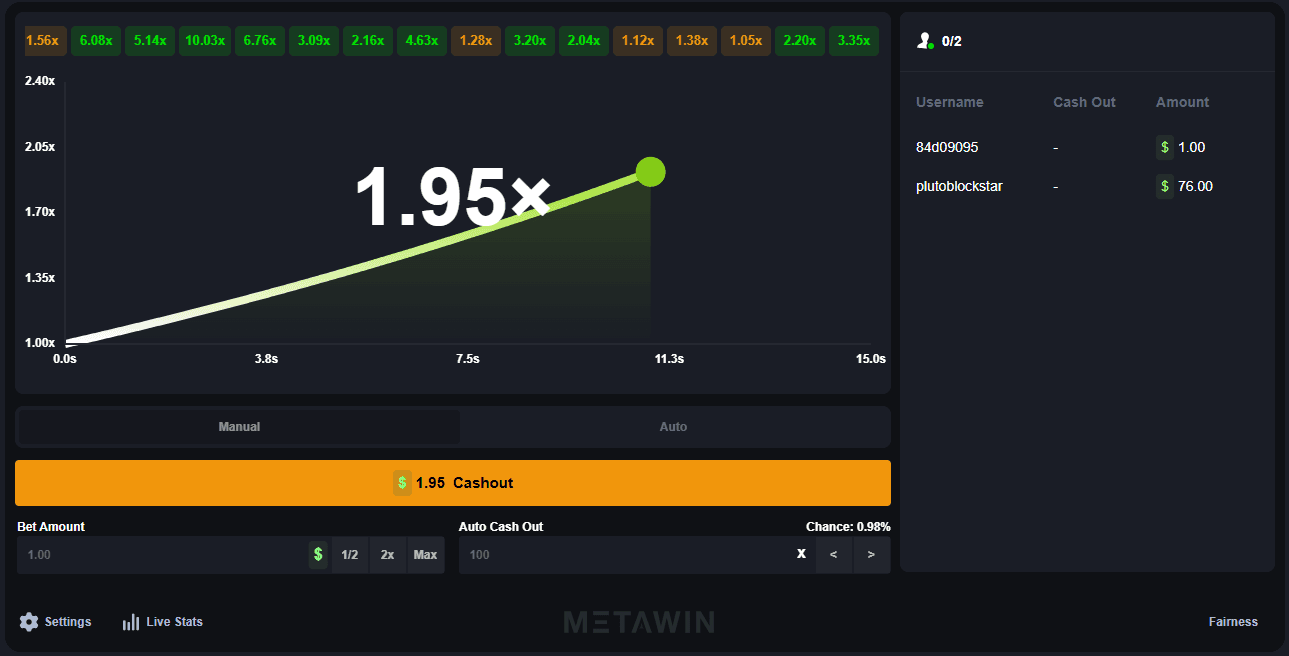Switch to the Manual tab
The width and height of the screenshot is (1289, 656).
(x=237, y=426)
